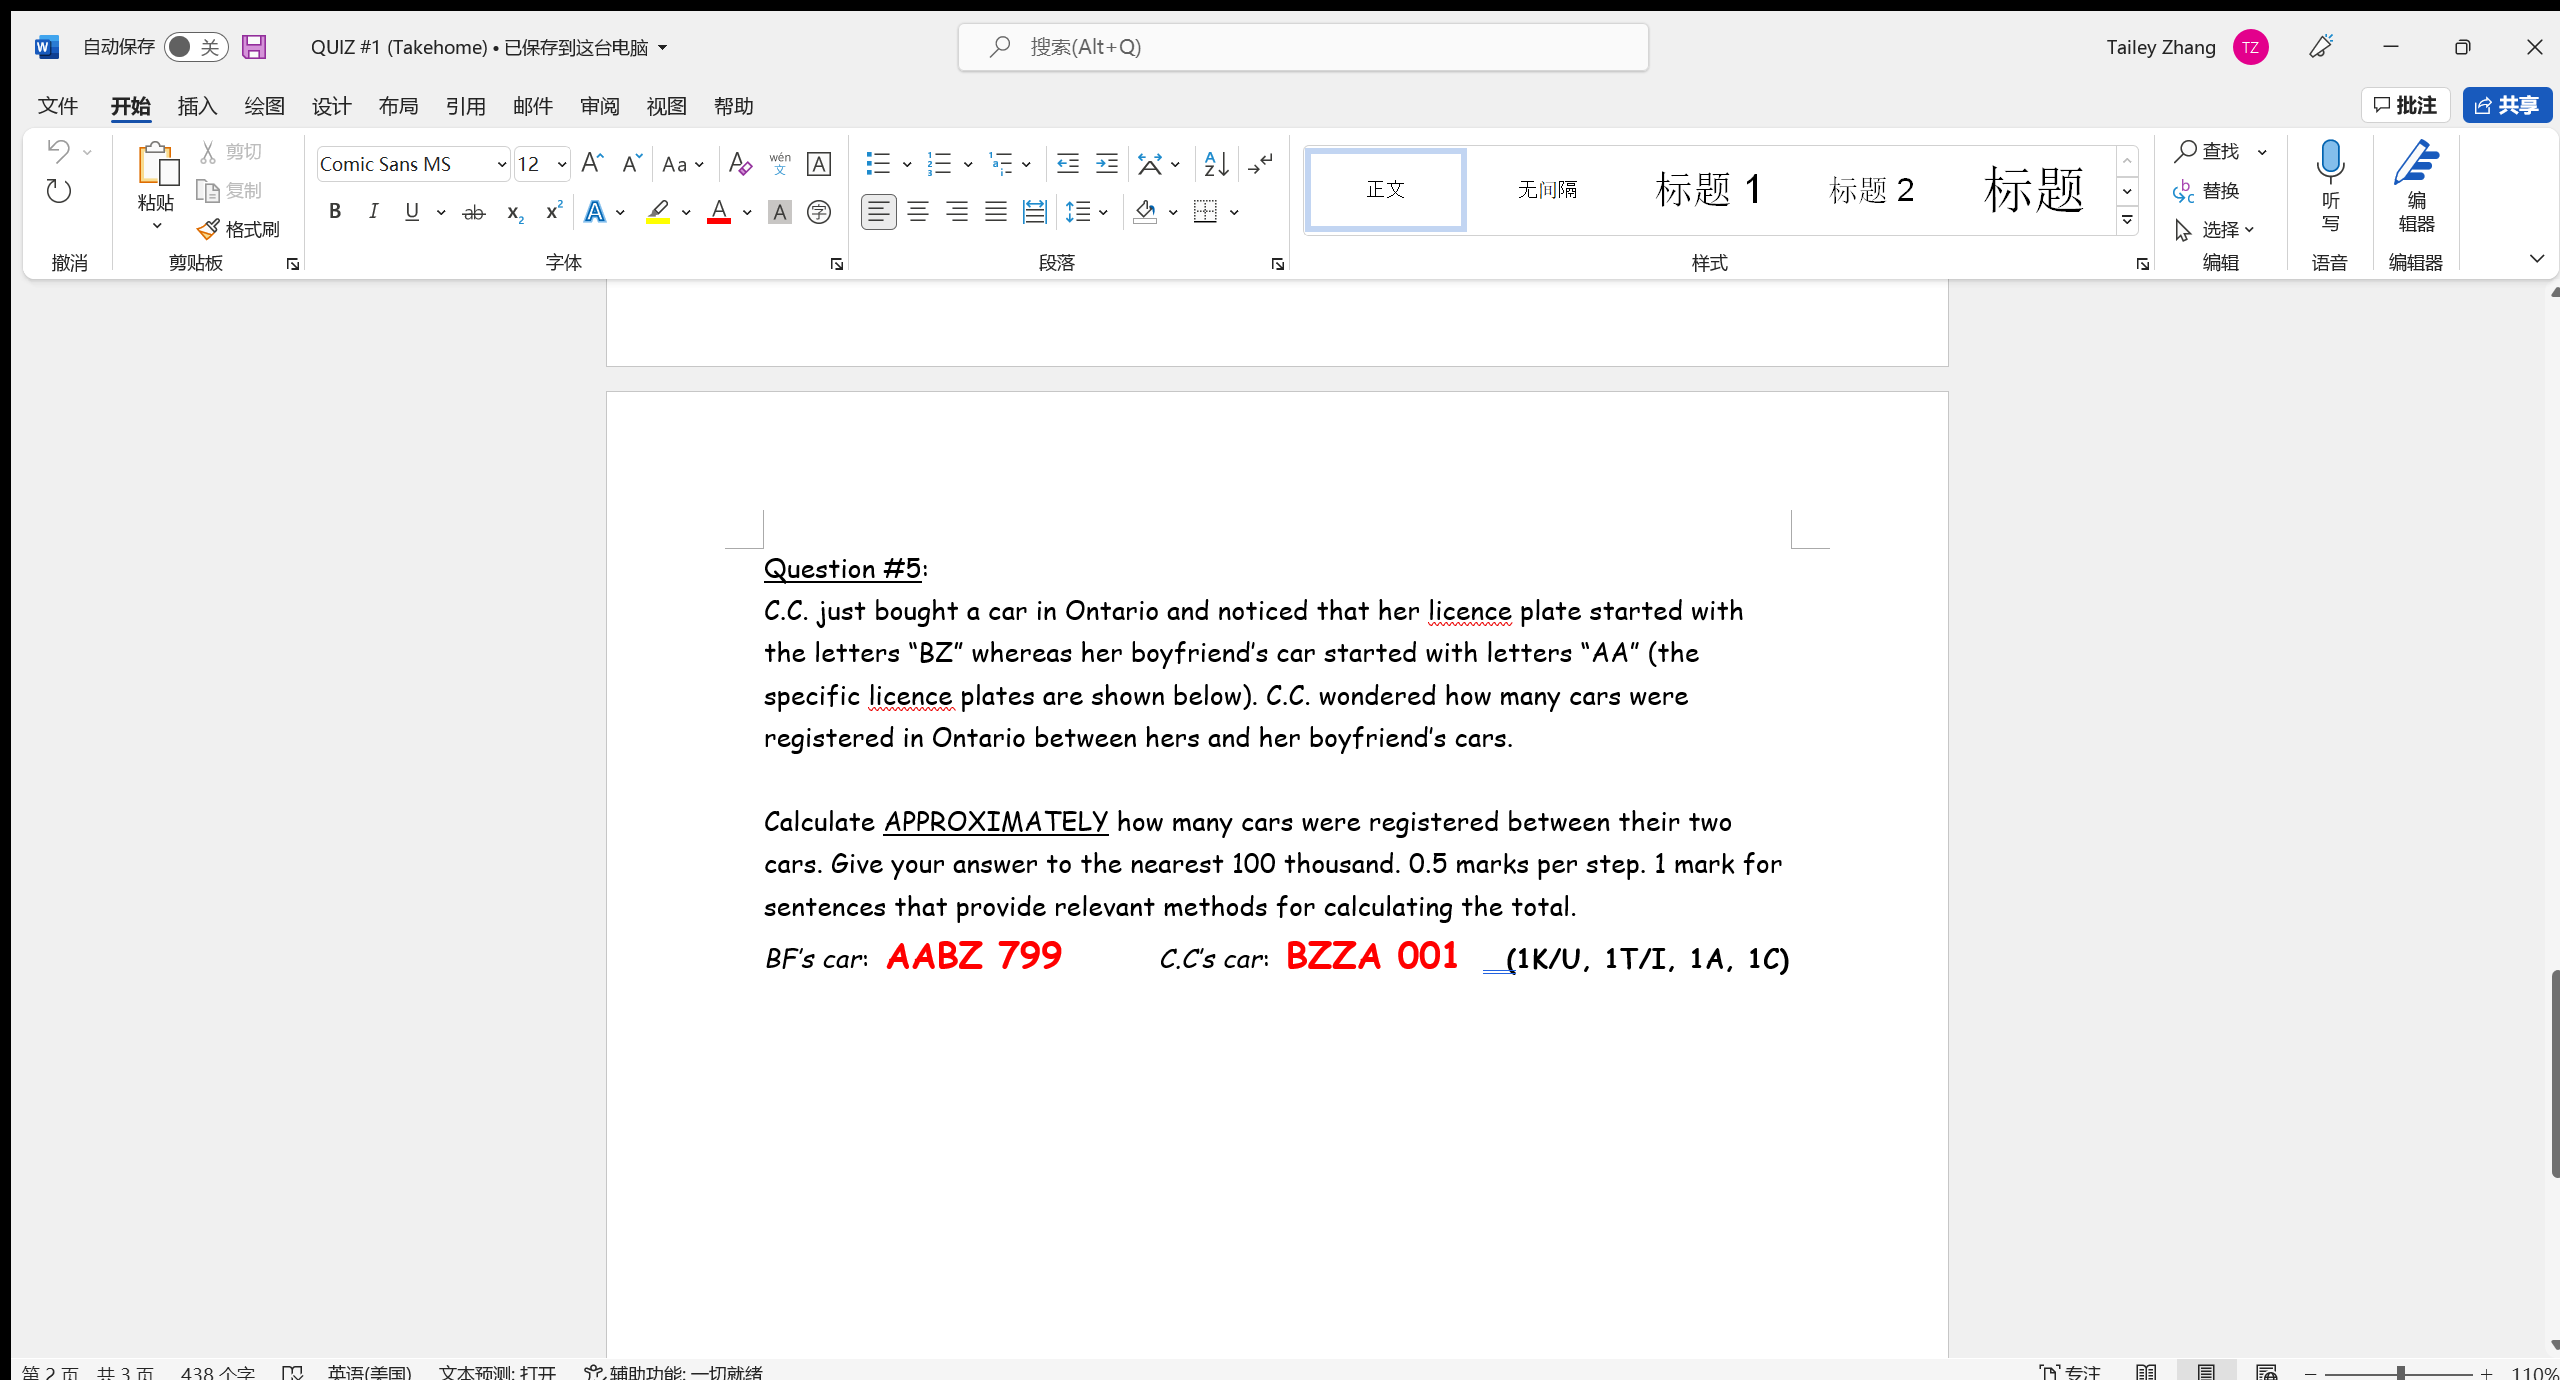The image size is (2560, 1380).
Task: Open the 文件 menu
Action: 57,105
